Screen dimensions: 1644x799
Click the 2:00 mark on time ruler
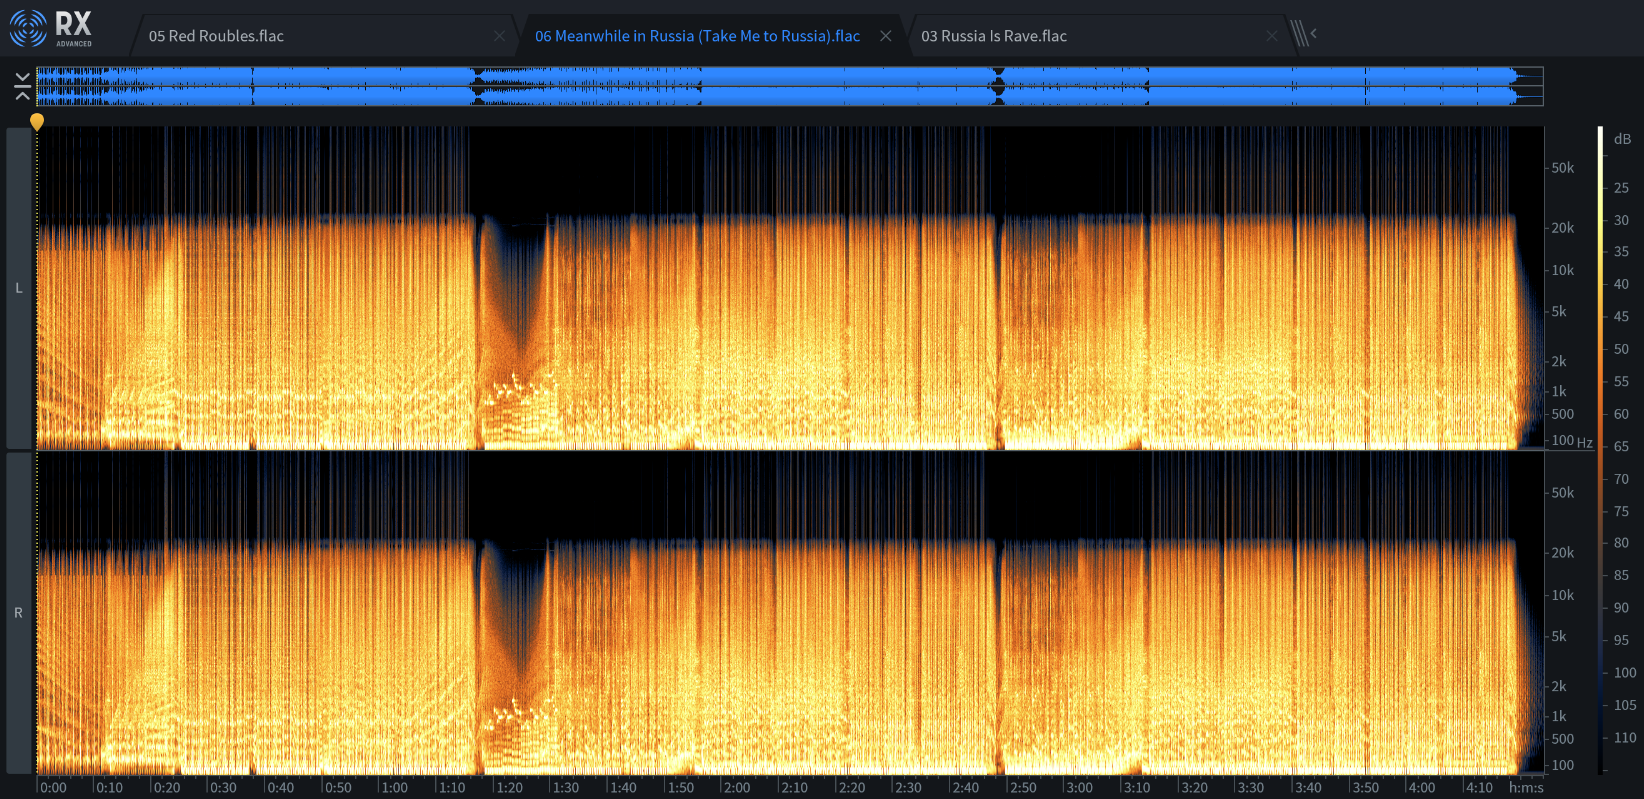point(737,787)
